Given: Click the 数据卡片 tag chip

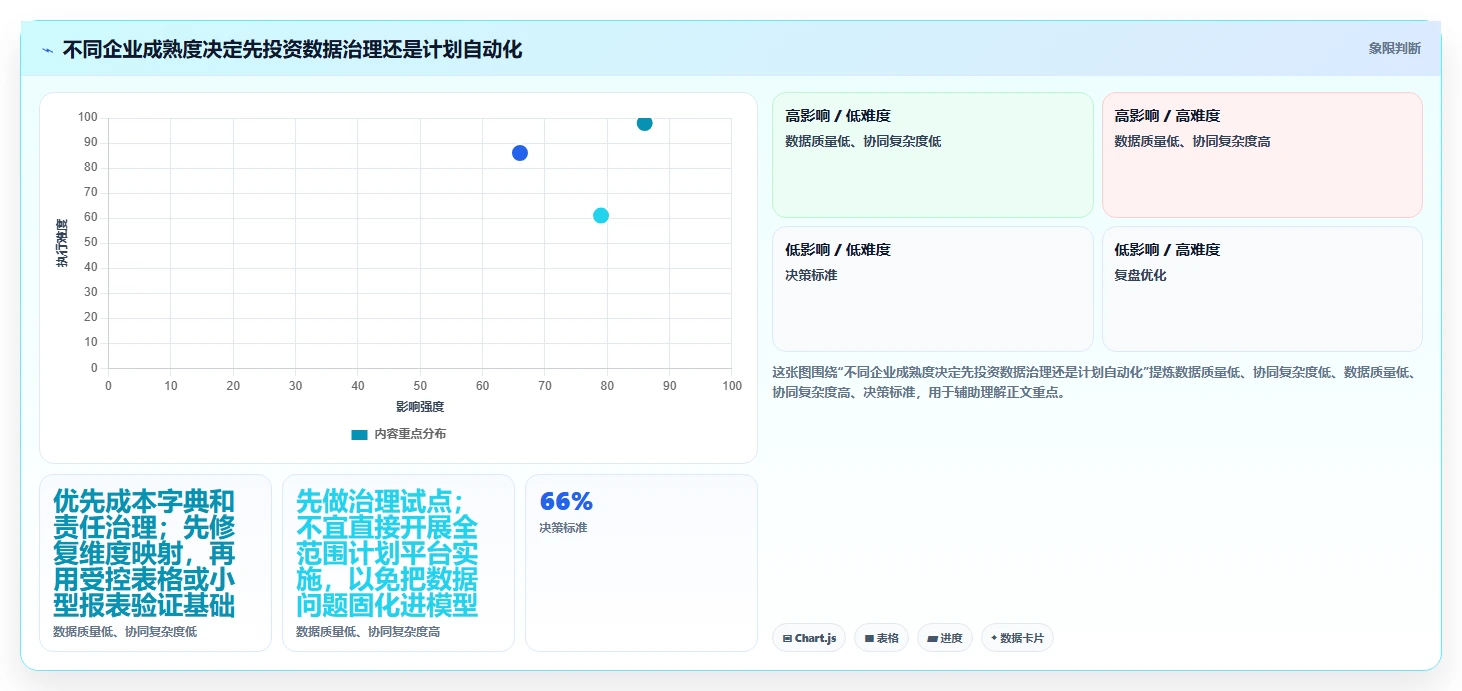Looking at the screenshot, I should tap(1017, 638).
